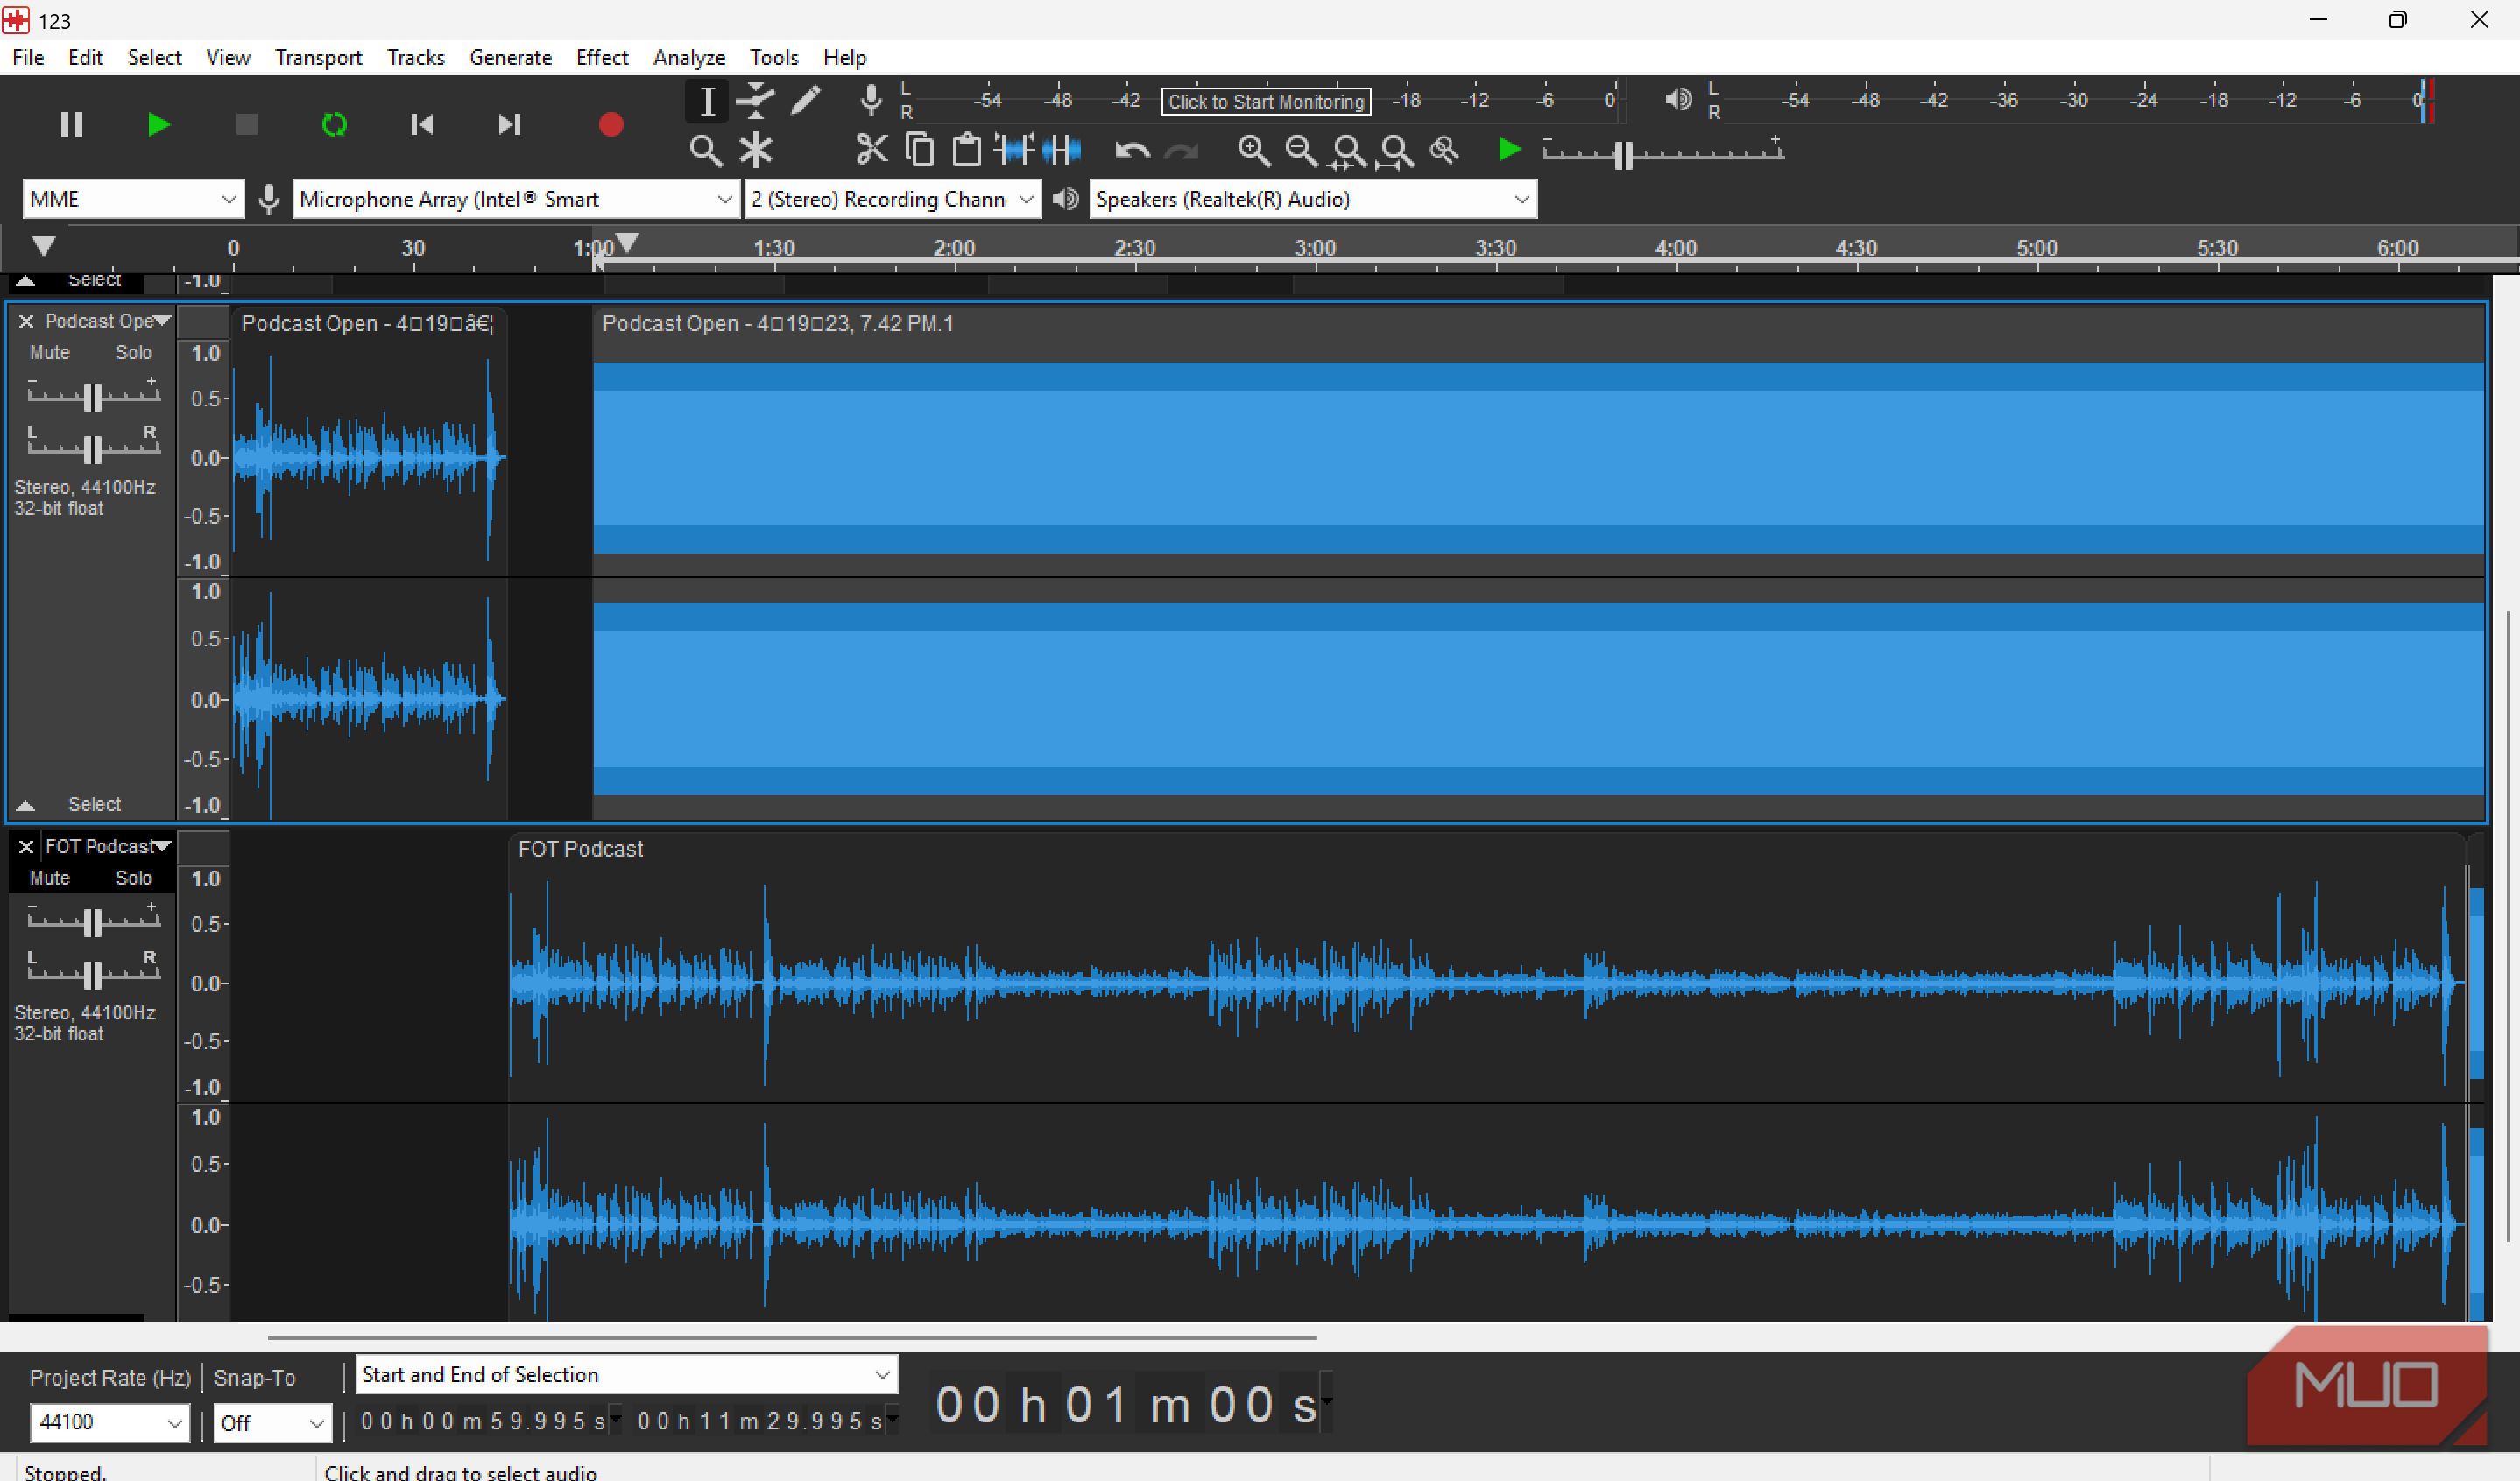The width and height of the screenshot is (2520, 1481).
Task: Click Fit project to width icon
Action: tap(1396, 151)
